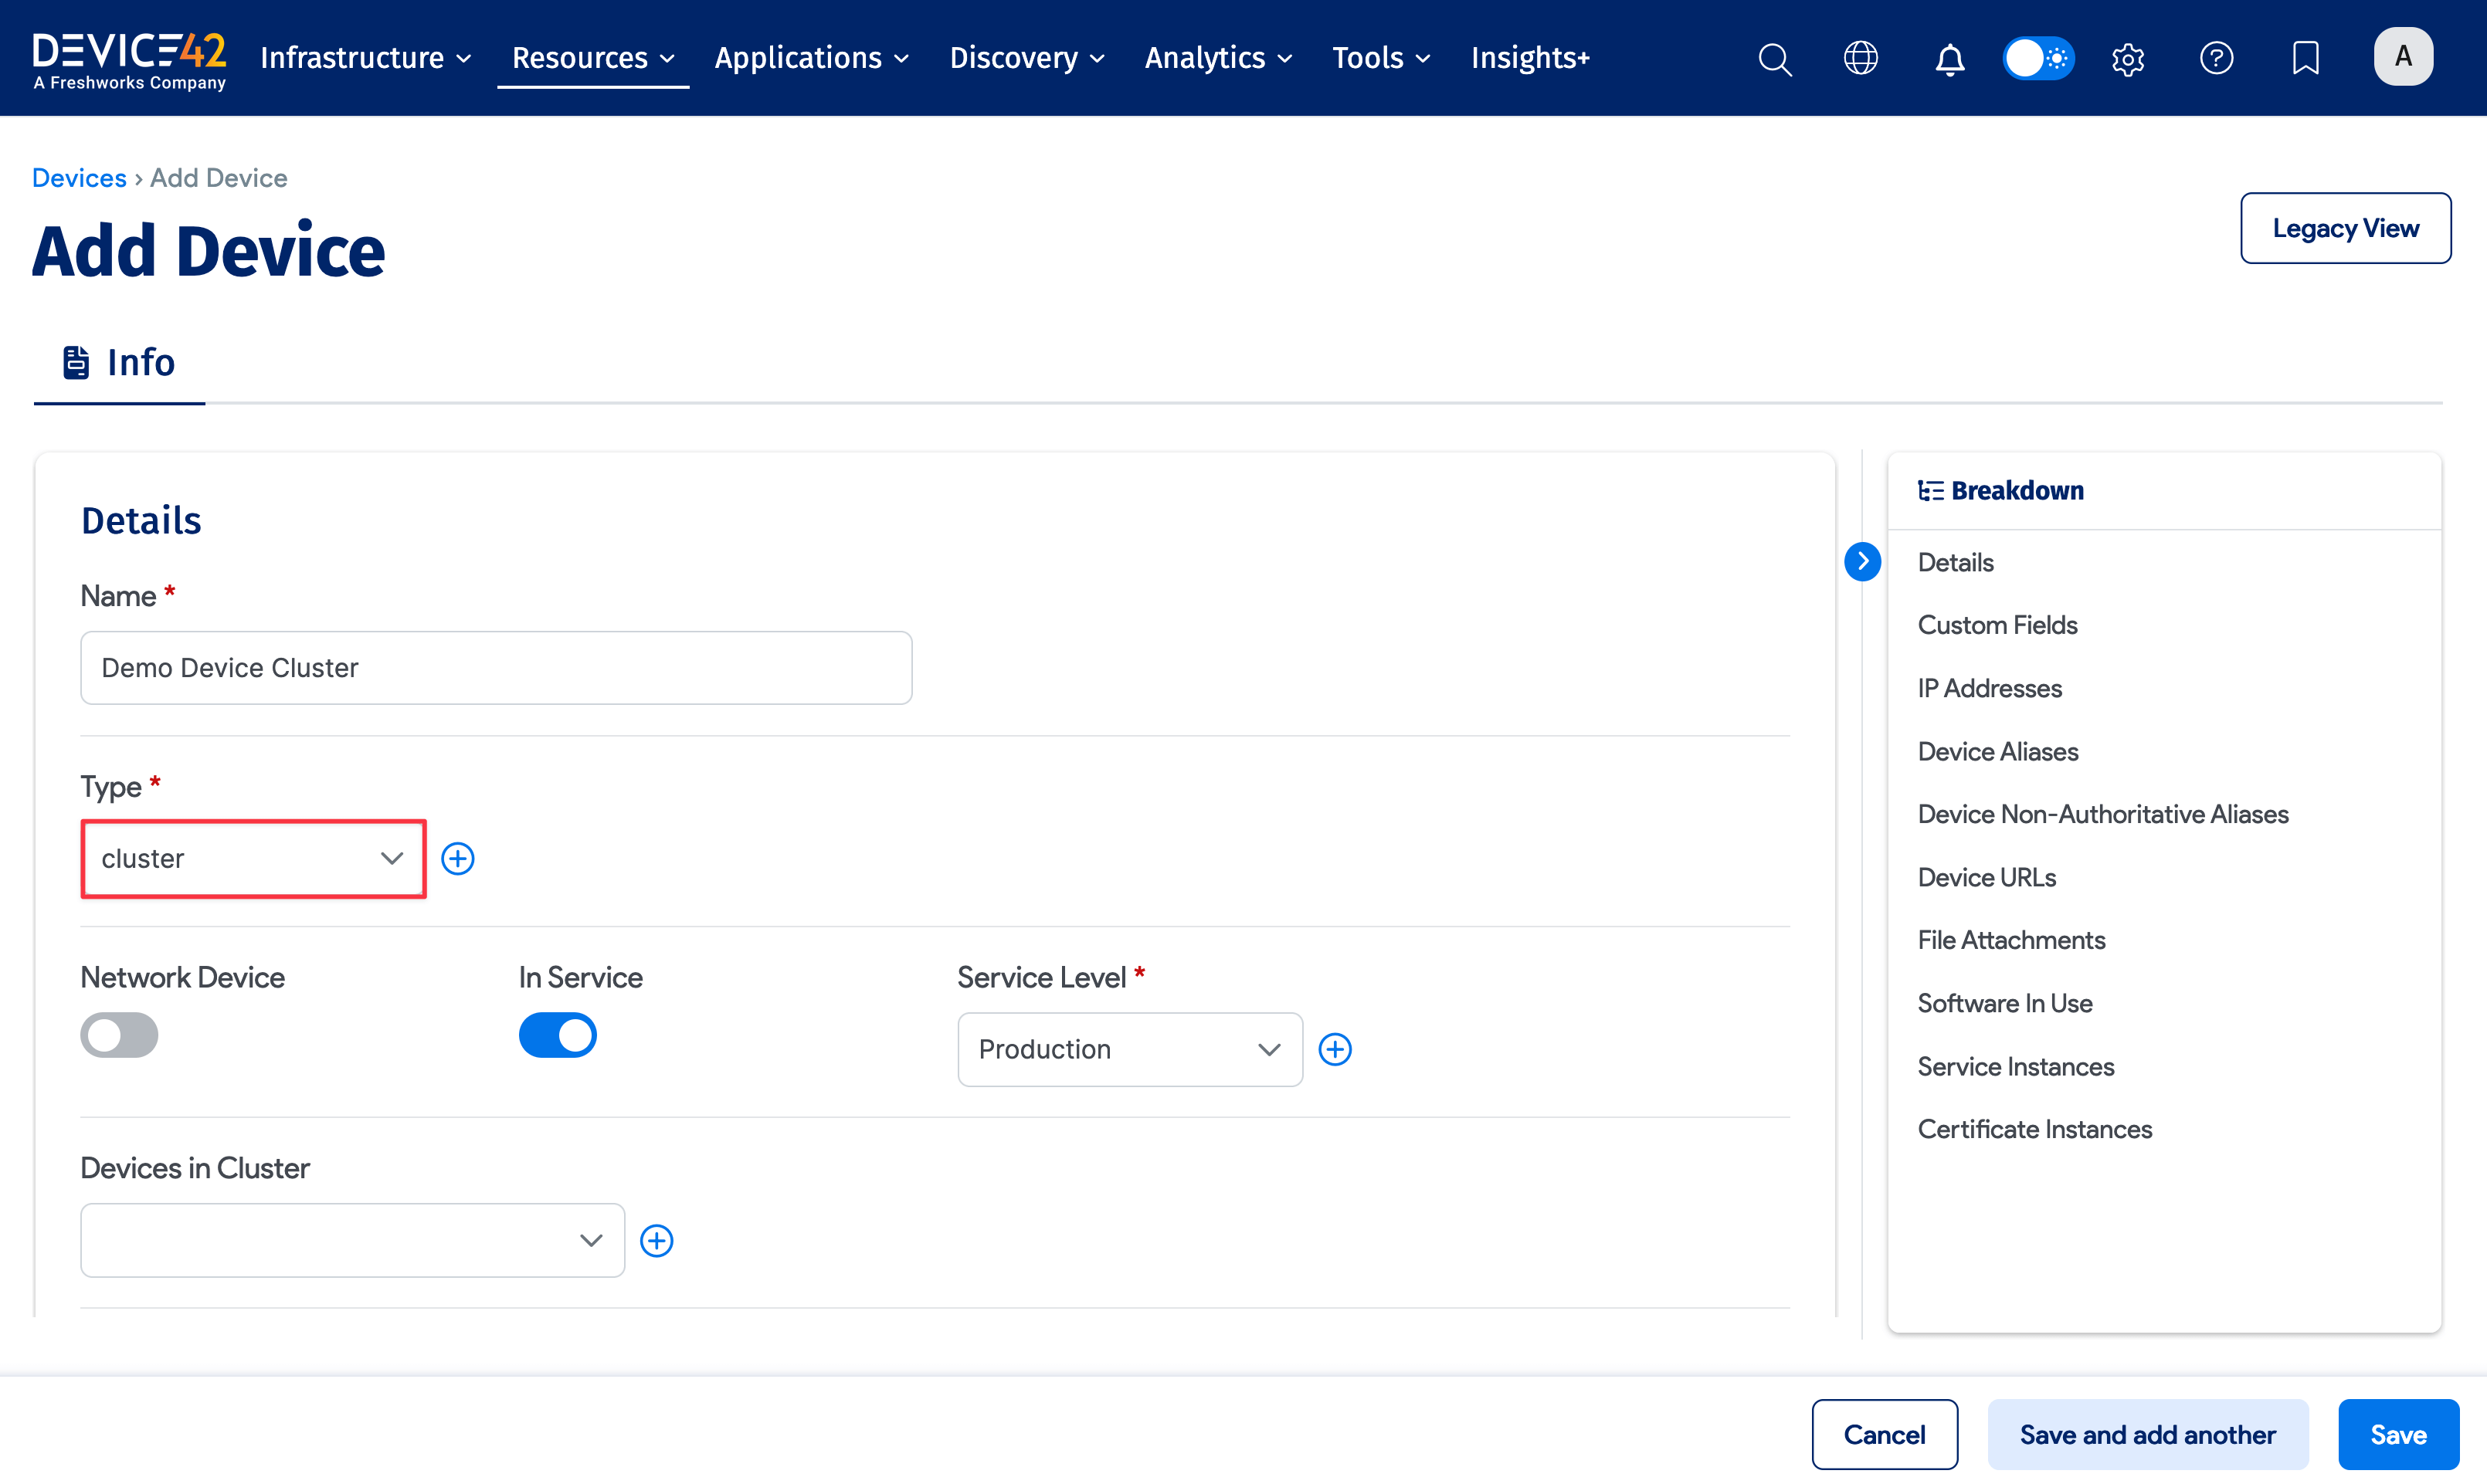Screen dimensions: 2487x1484
Task: Enable the Network Device toggle
Action: click(119, 1035)
